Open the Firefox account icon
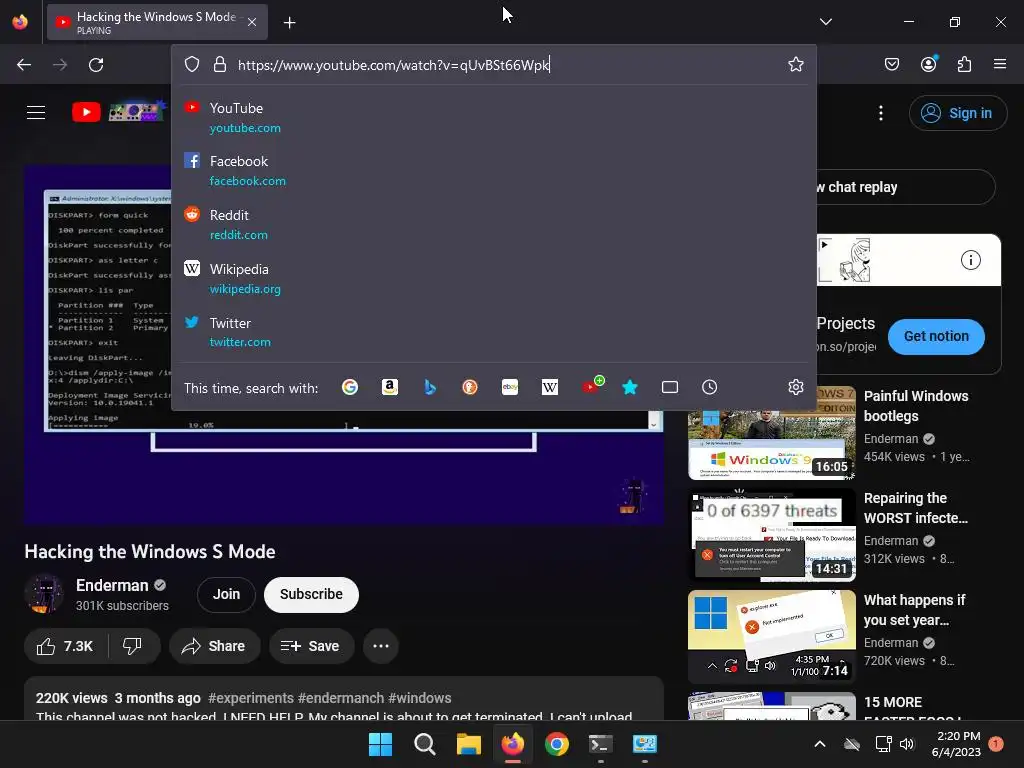 point(929,63)
